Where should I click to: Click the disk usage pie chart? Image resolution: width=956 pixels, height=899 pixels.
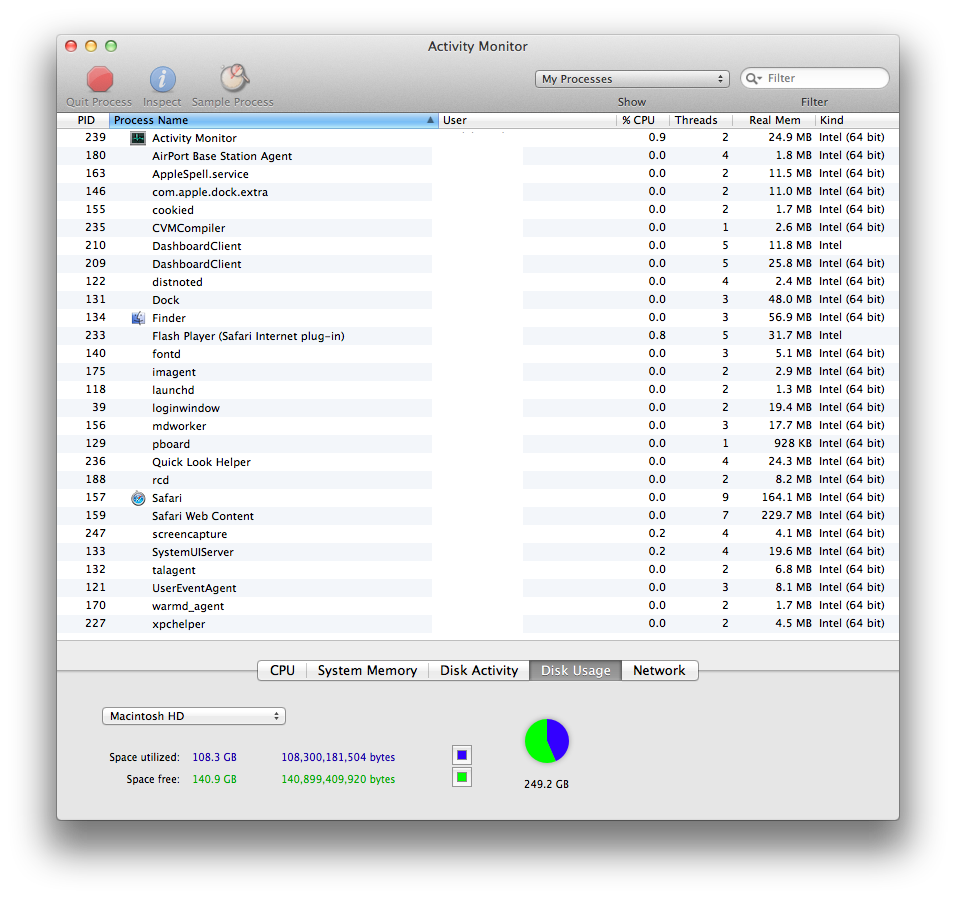tap(547, 741)
